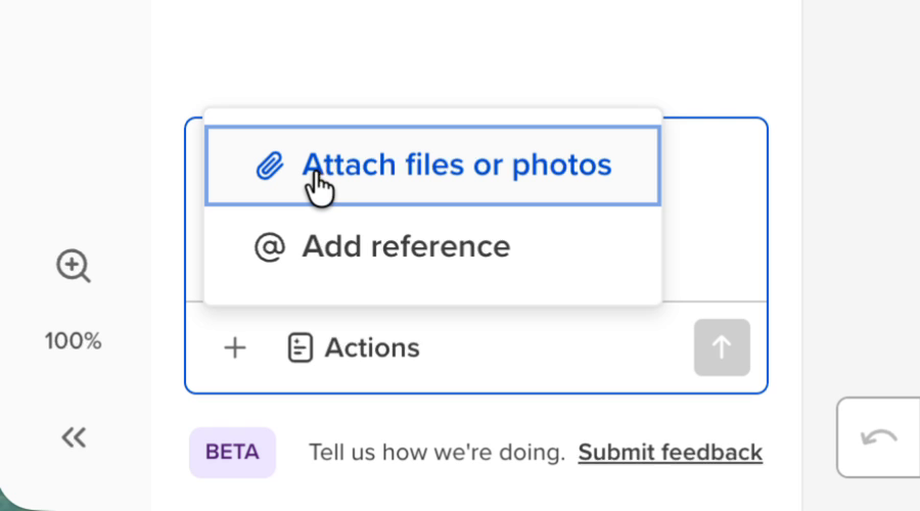Click the Actions document icon

pyautogui.click(x=300, y=348)
